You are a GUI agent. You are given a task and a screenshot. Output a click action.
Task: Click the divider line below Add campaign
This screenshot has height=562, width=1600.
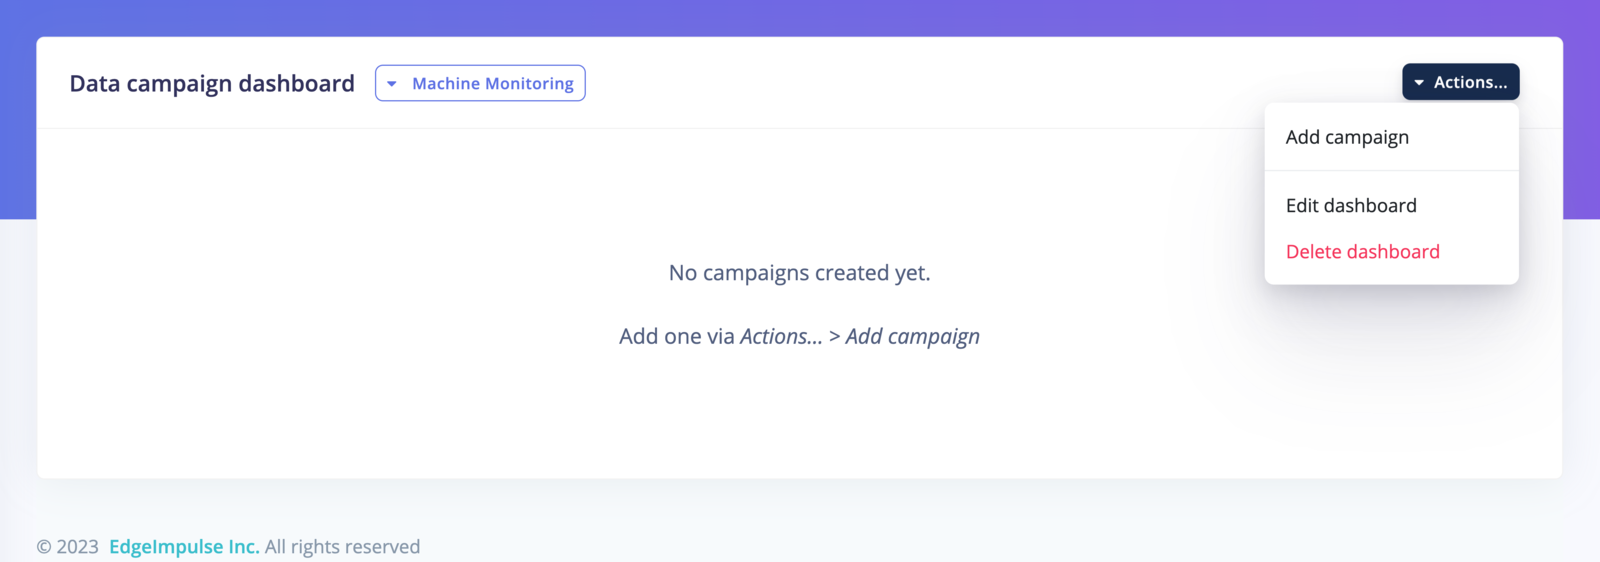click(x=1391, y=171)
